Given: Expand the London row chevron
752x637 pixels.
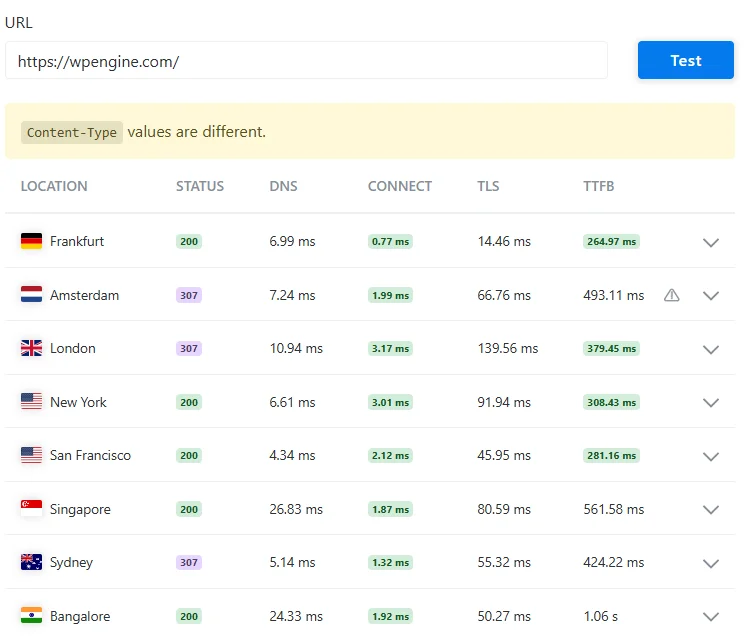Looking at the screenshot, I should [710, 349].
